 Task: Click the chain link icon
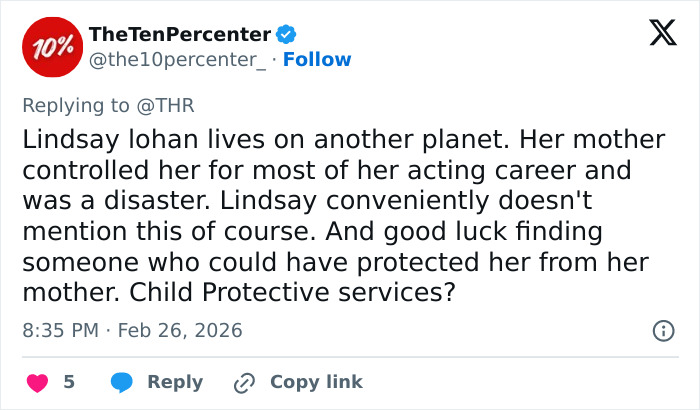click(x=244, y=382)
